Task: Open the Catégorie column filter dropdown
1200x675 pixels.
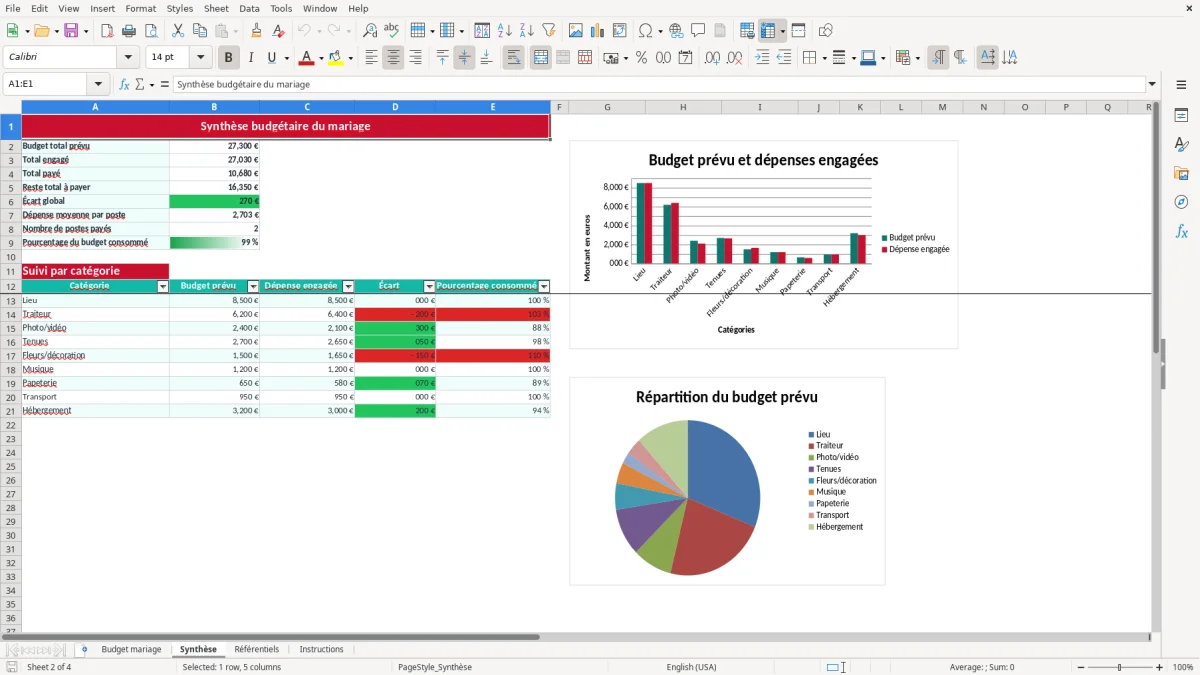Action: click(x=163, y=286)
